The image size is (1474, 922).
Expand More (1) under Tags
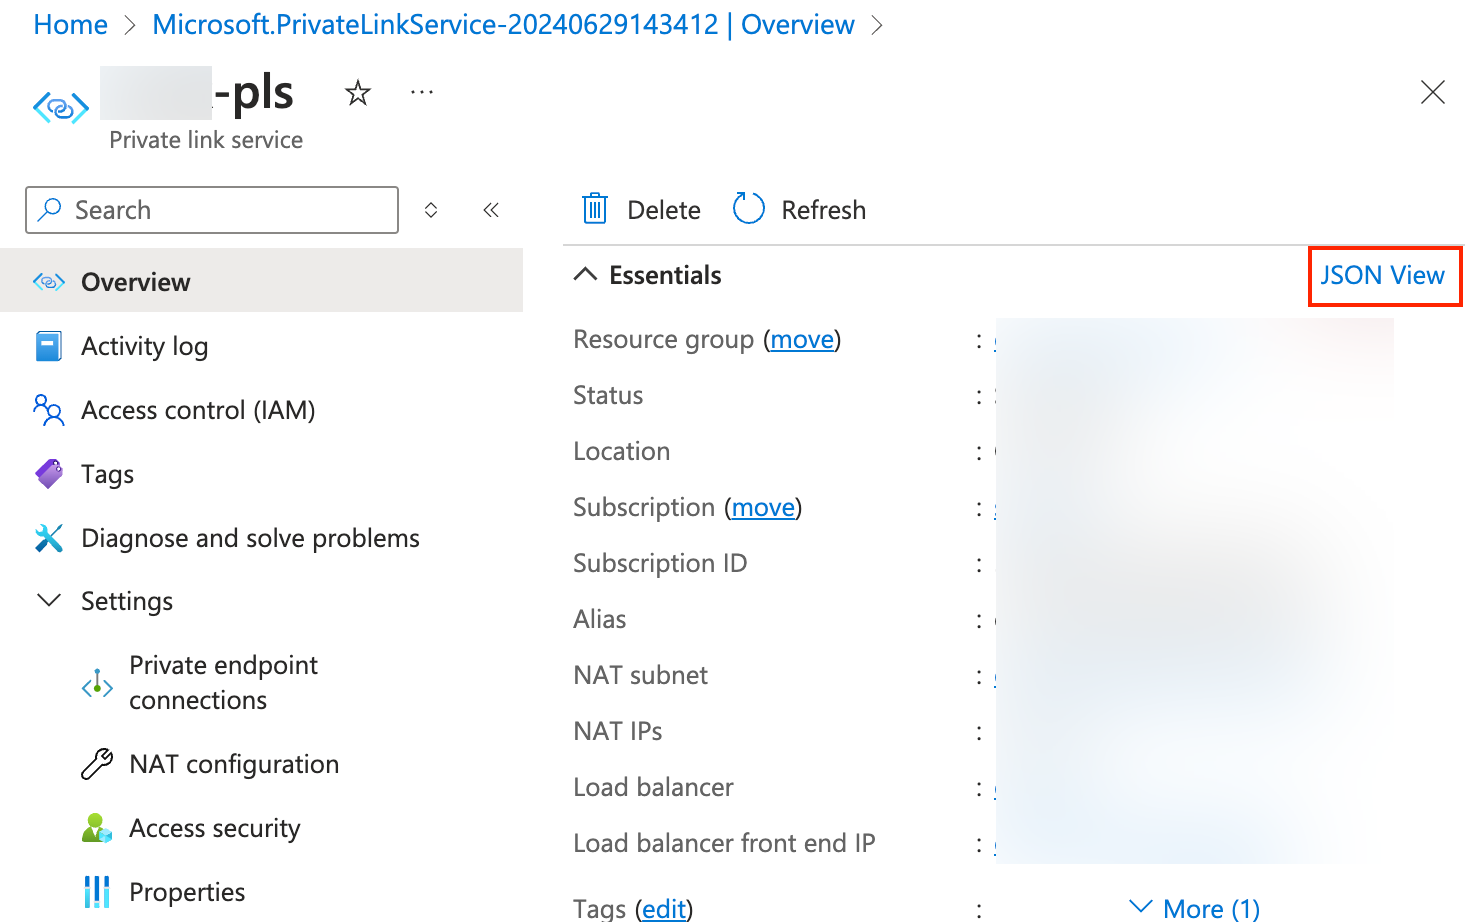tap(1194, 907)
